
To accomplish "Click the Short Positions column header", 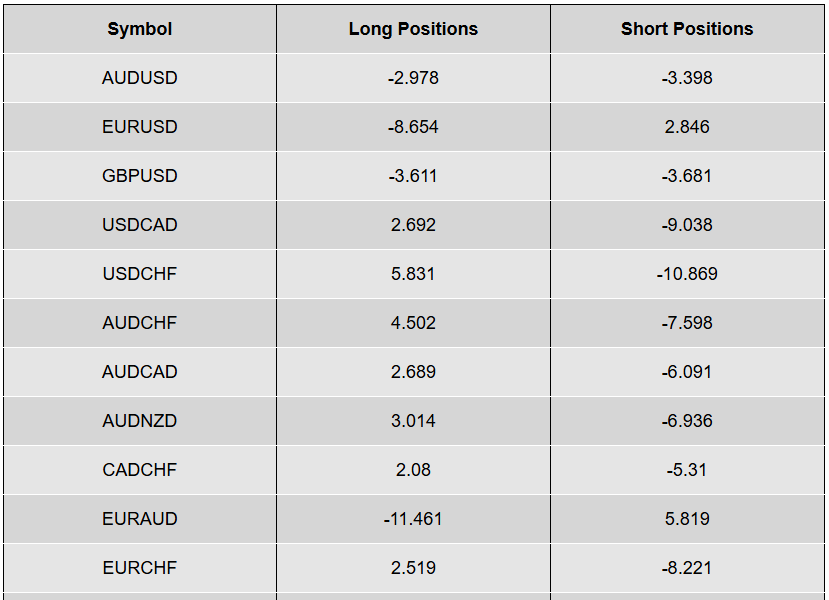I will click(687, 29).
